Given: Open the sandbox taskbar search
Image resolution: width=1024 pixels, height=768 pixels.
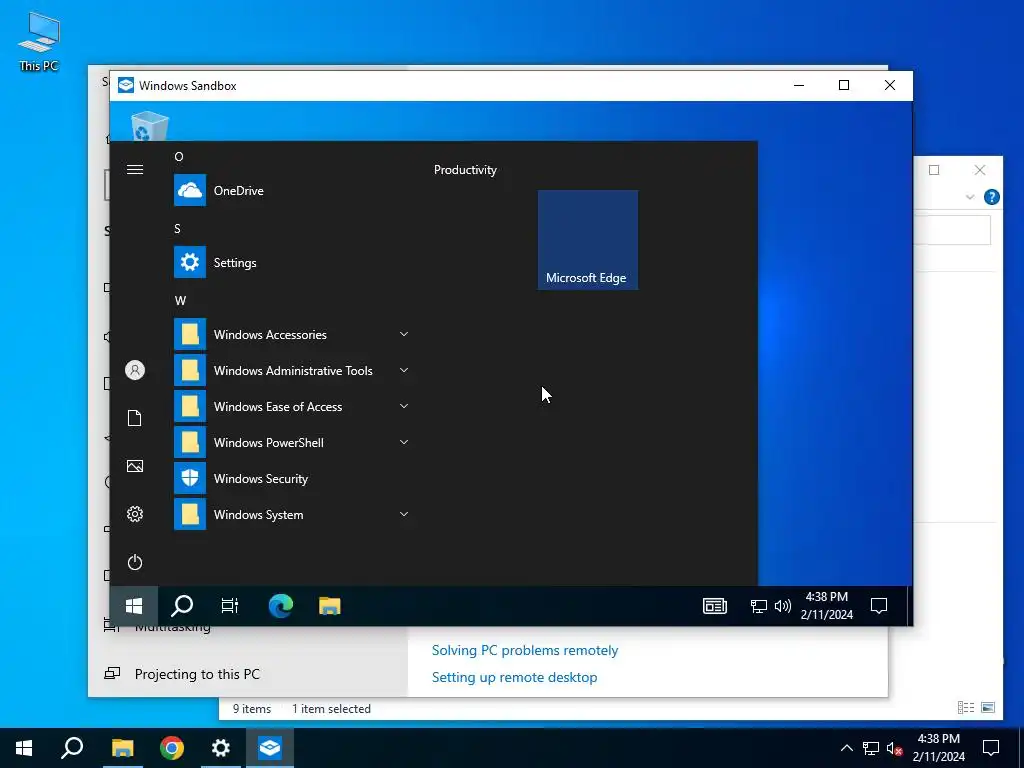Looking at the screenshot, I should (182, 606).
